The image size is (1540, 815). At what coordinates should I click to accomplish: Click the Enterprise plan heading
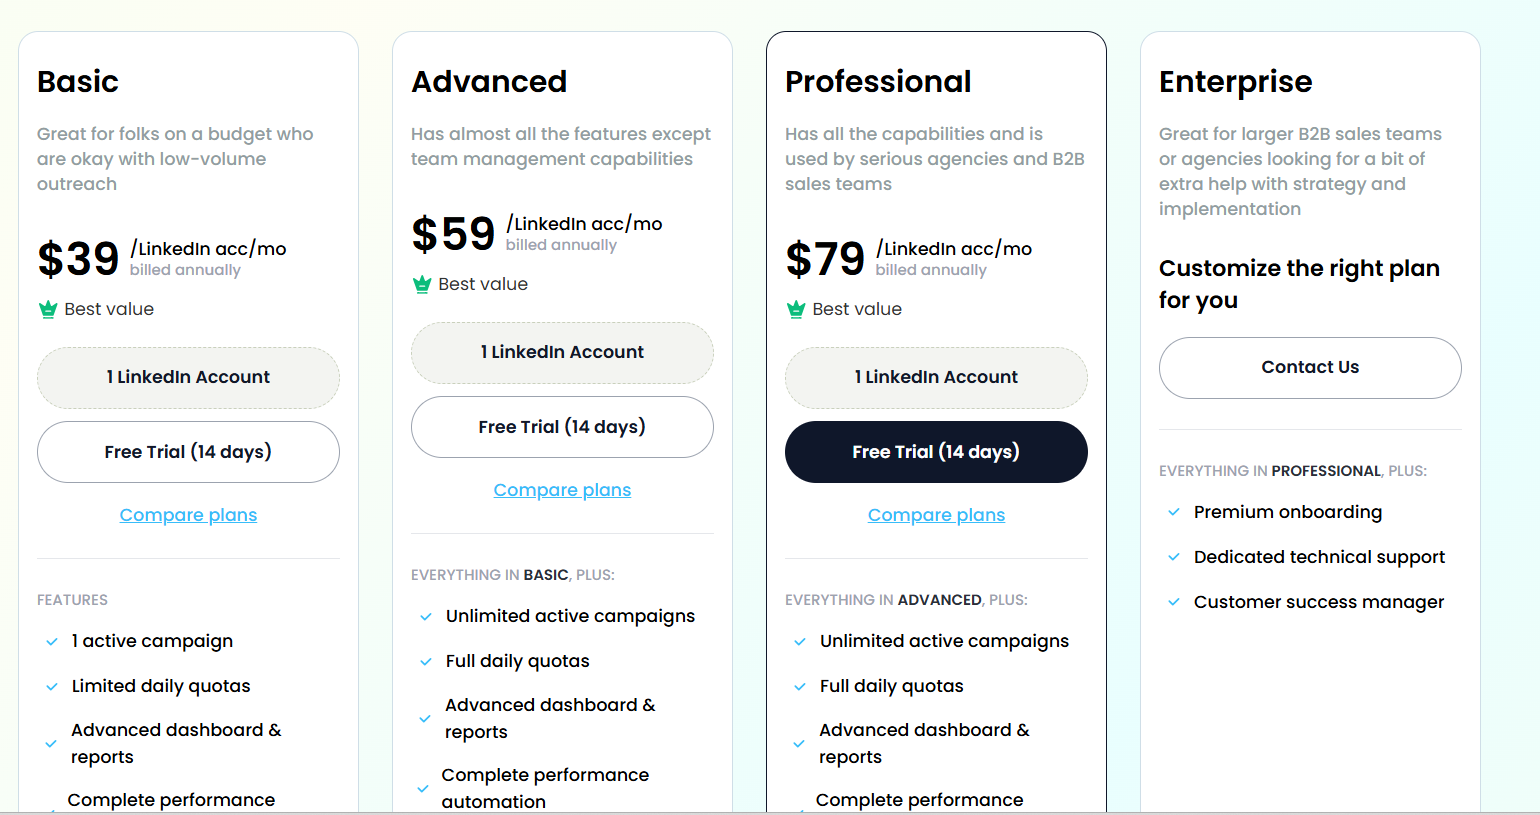coord(1235,82)
